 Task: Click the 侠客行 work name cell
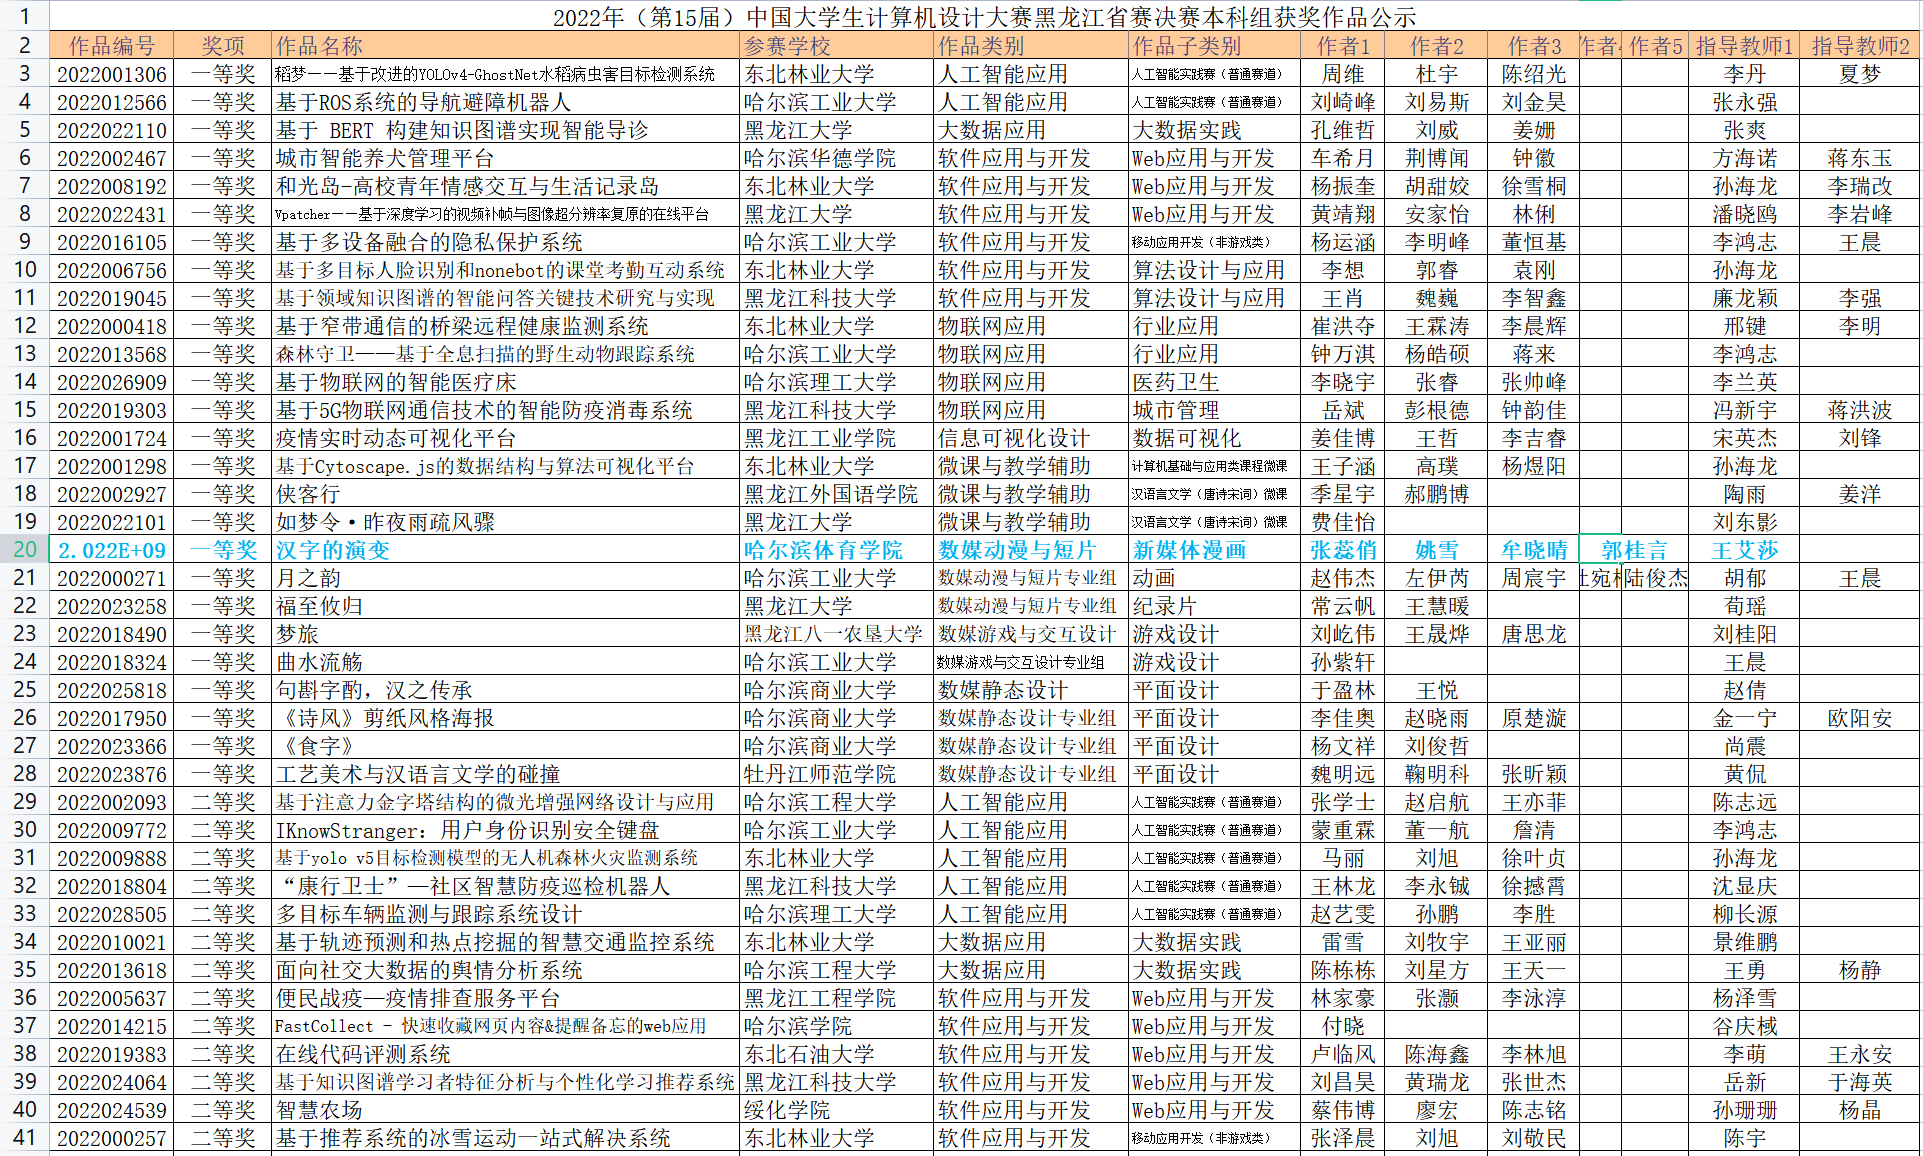pyautogui.click(x=308, y=494)
